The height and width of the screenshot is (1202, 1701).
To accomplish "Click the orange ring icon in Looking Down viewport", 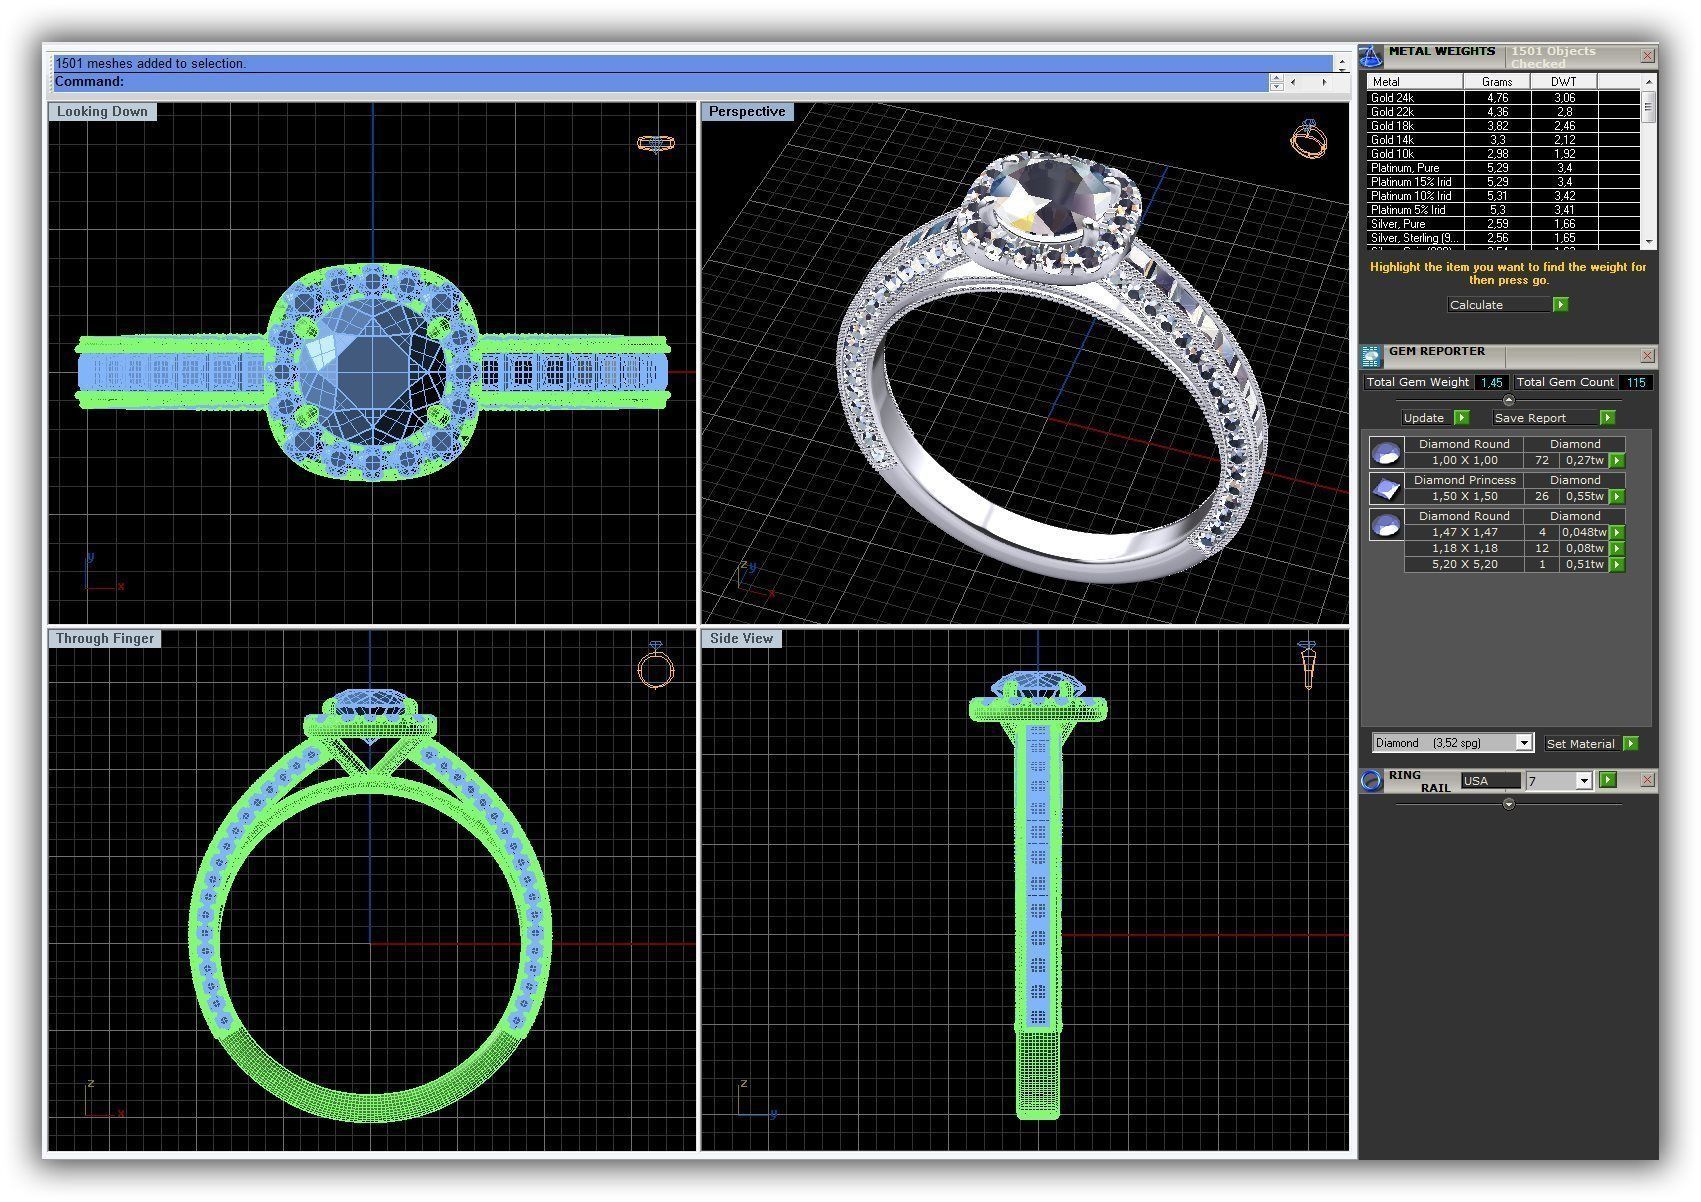I will click(656, 143).
